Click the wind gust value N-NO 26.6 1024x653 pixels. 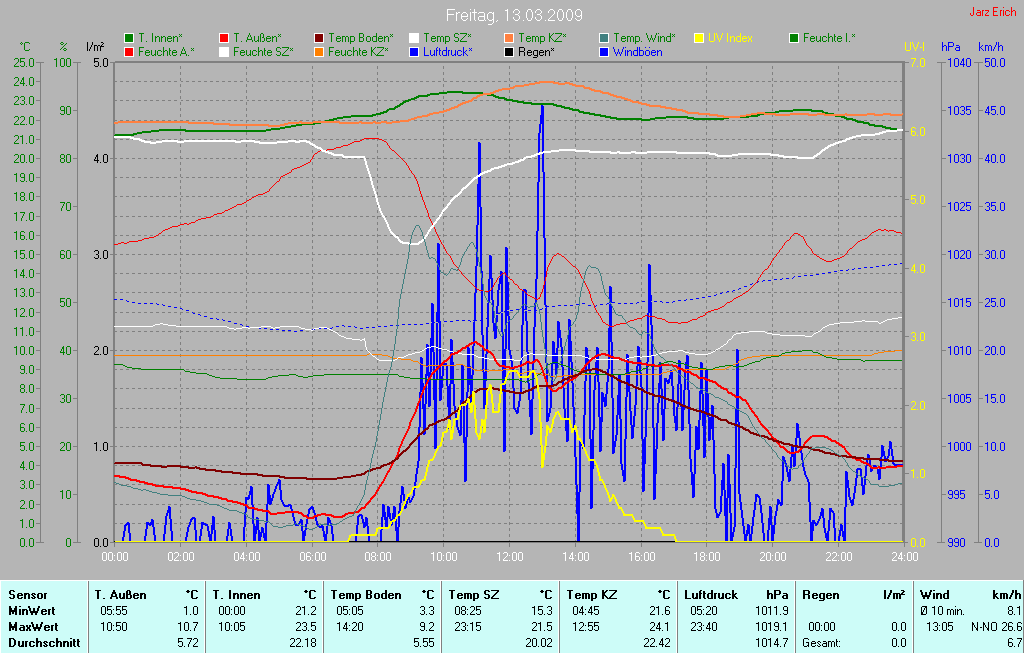(996, 626)
